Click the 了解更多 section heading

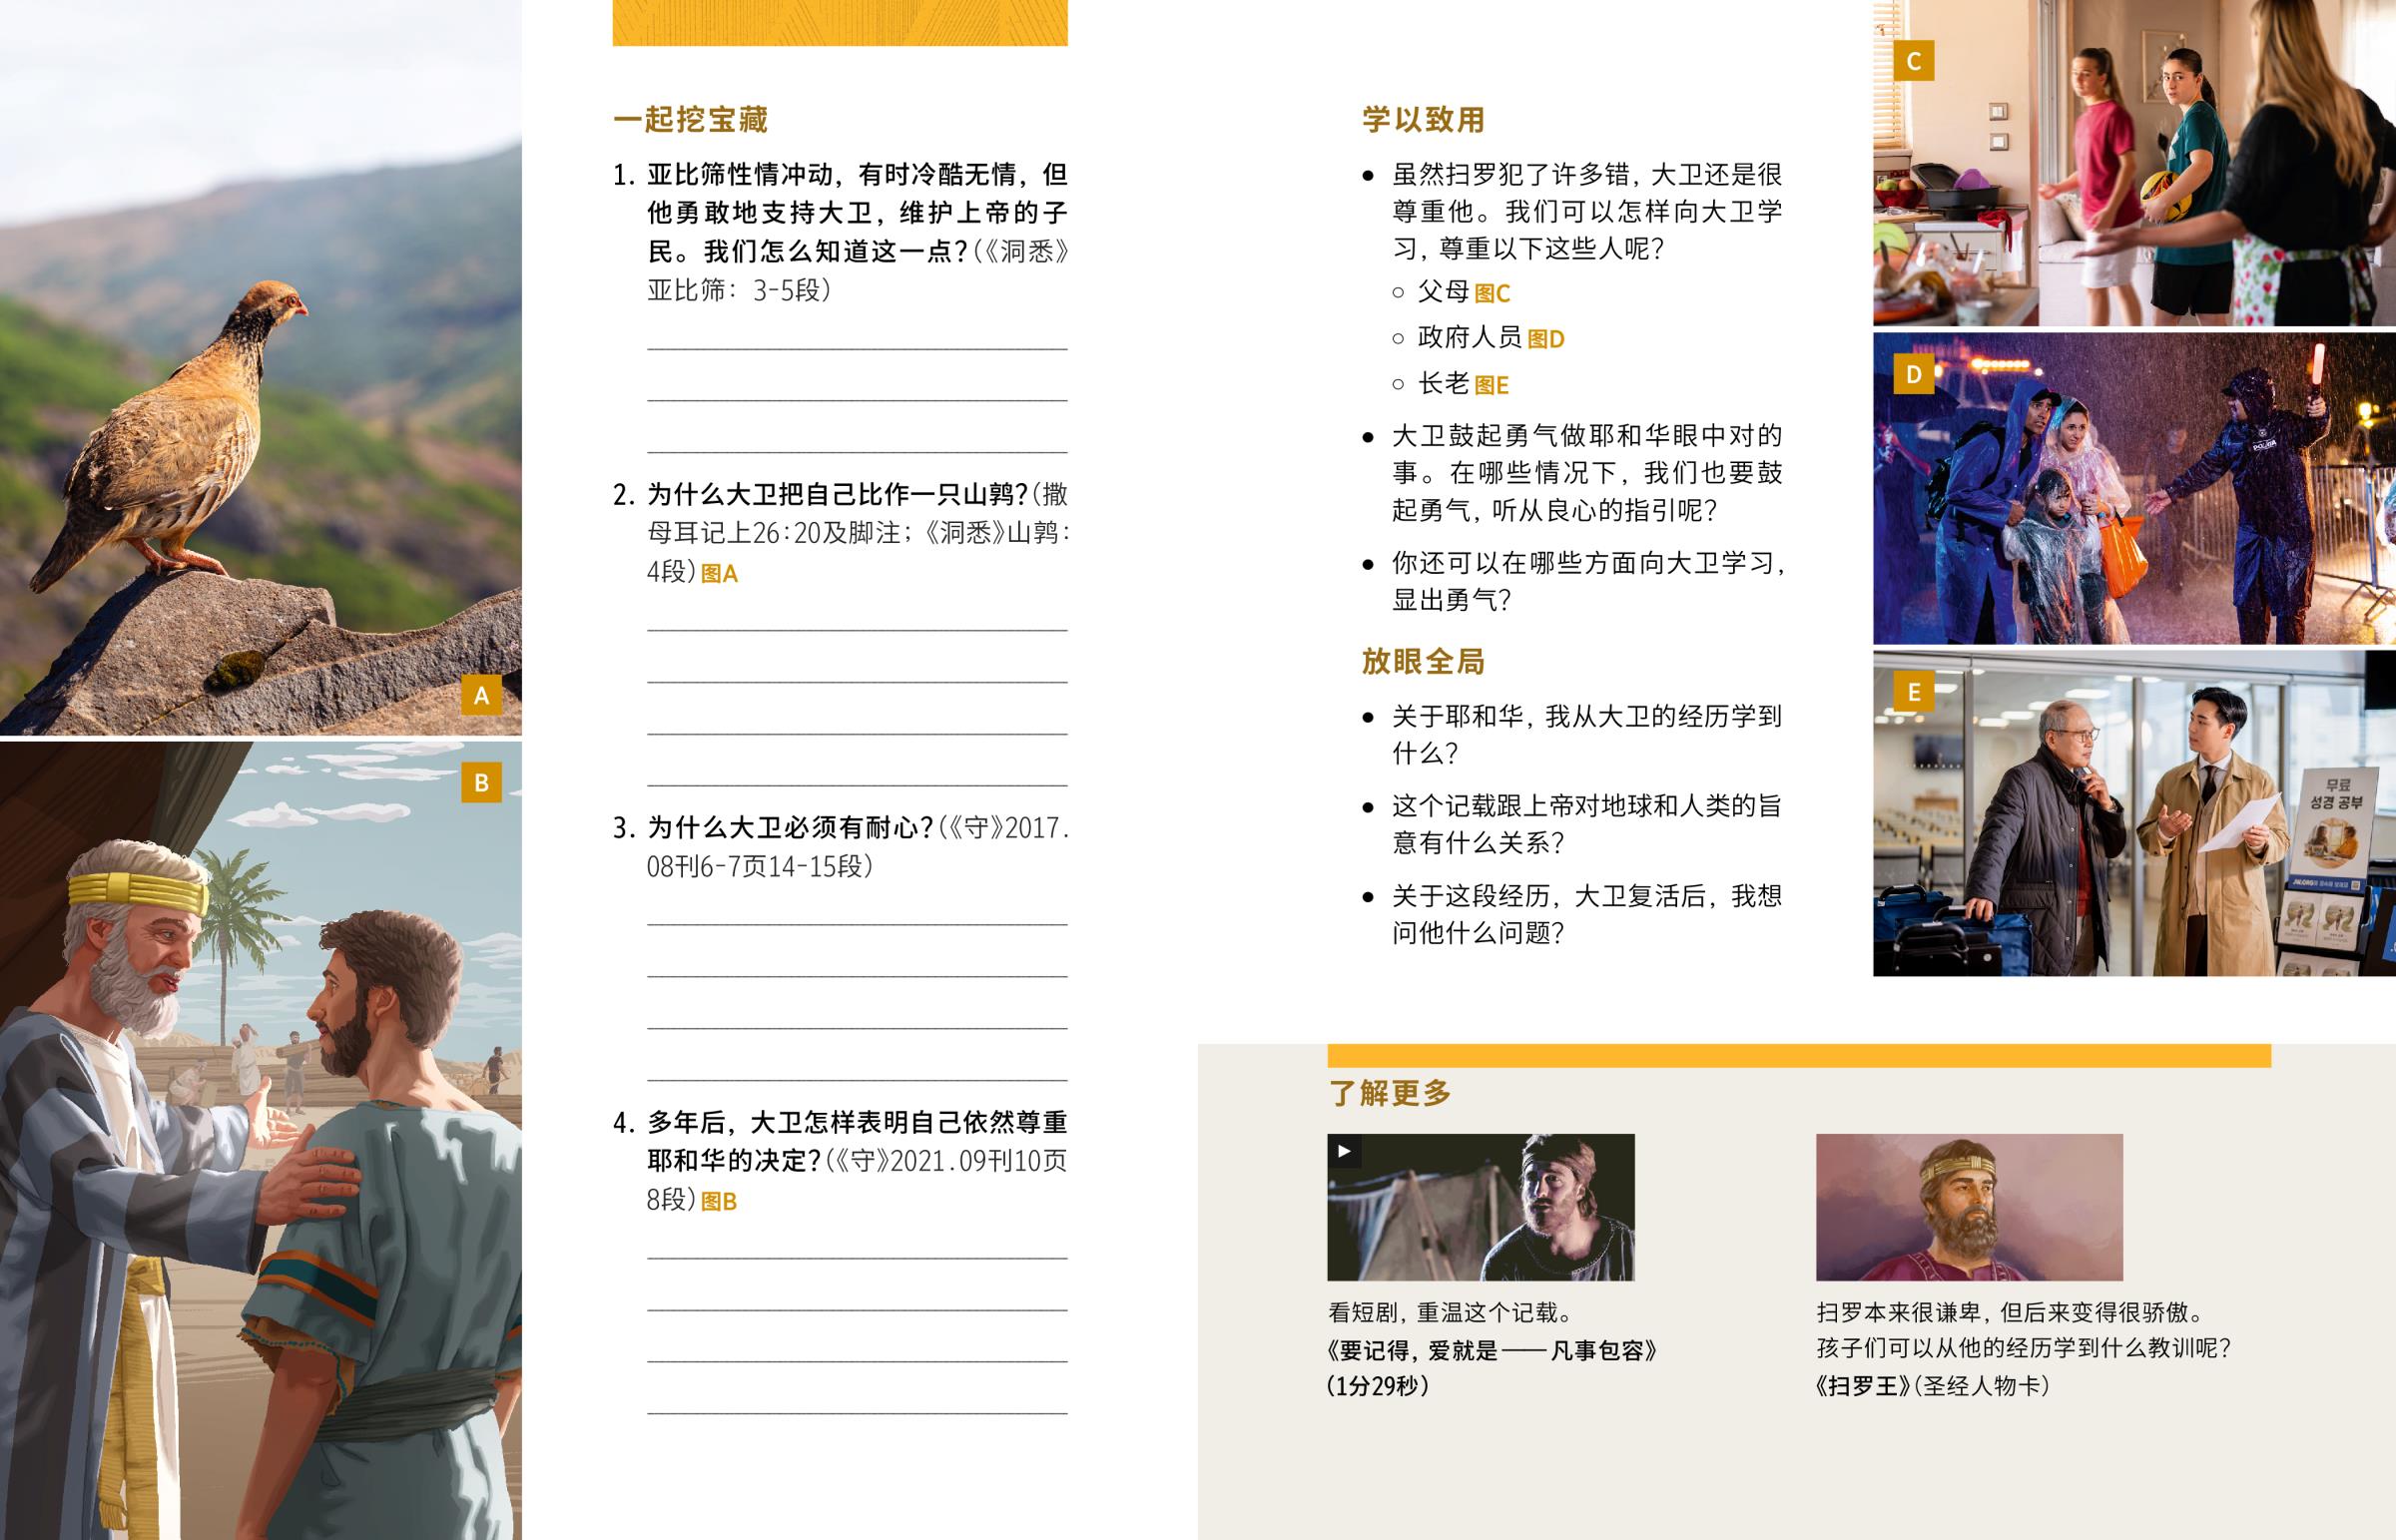[x=1389, y=1093]
